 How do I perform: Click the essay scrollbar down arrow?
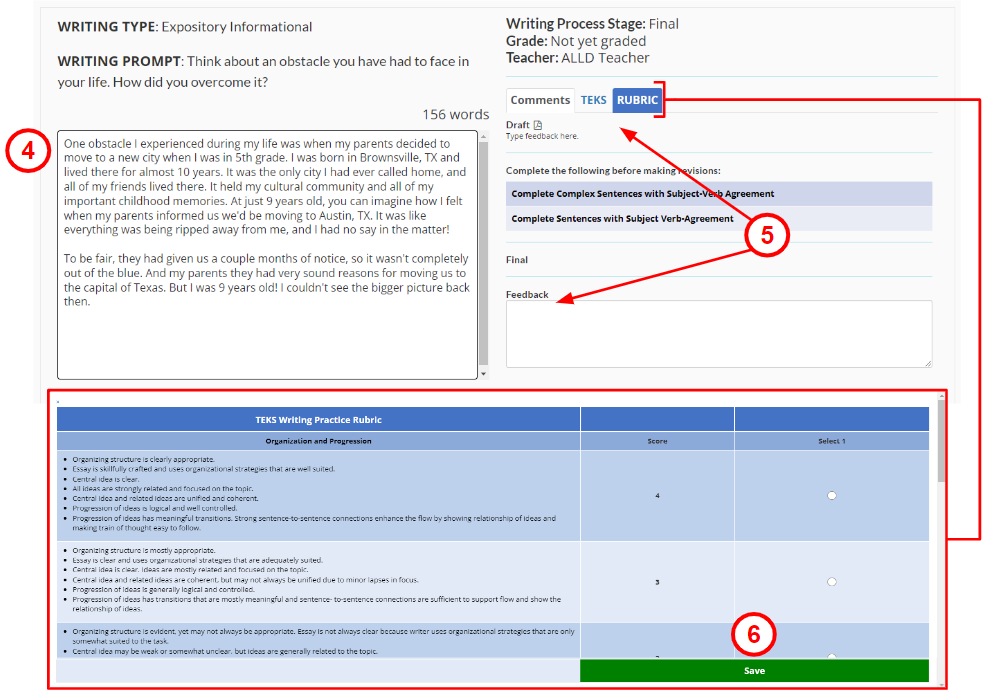pos(484,374)
